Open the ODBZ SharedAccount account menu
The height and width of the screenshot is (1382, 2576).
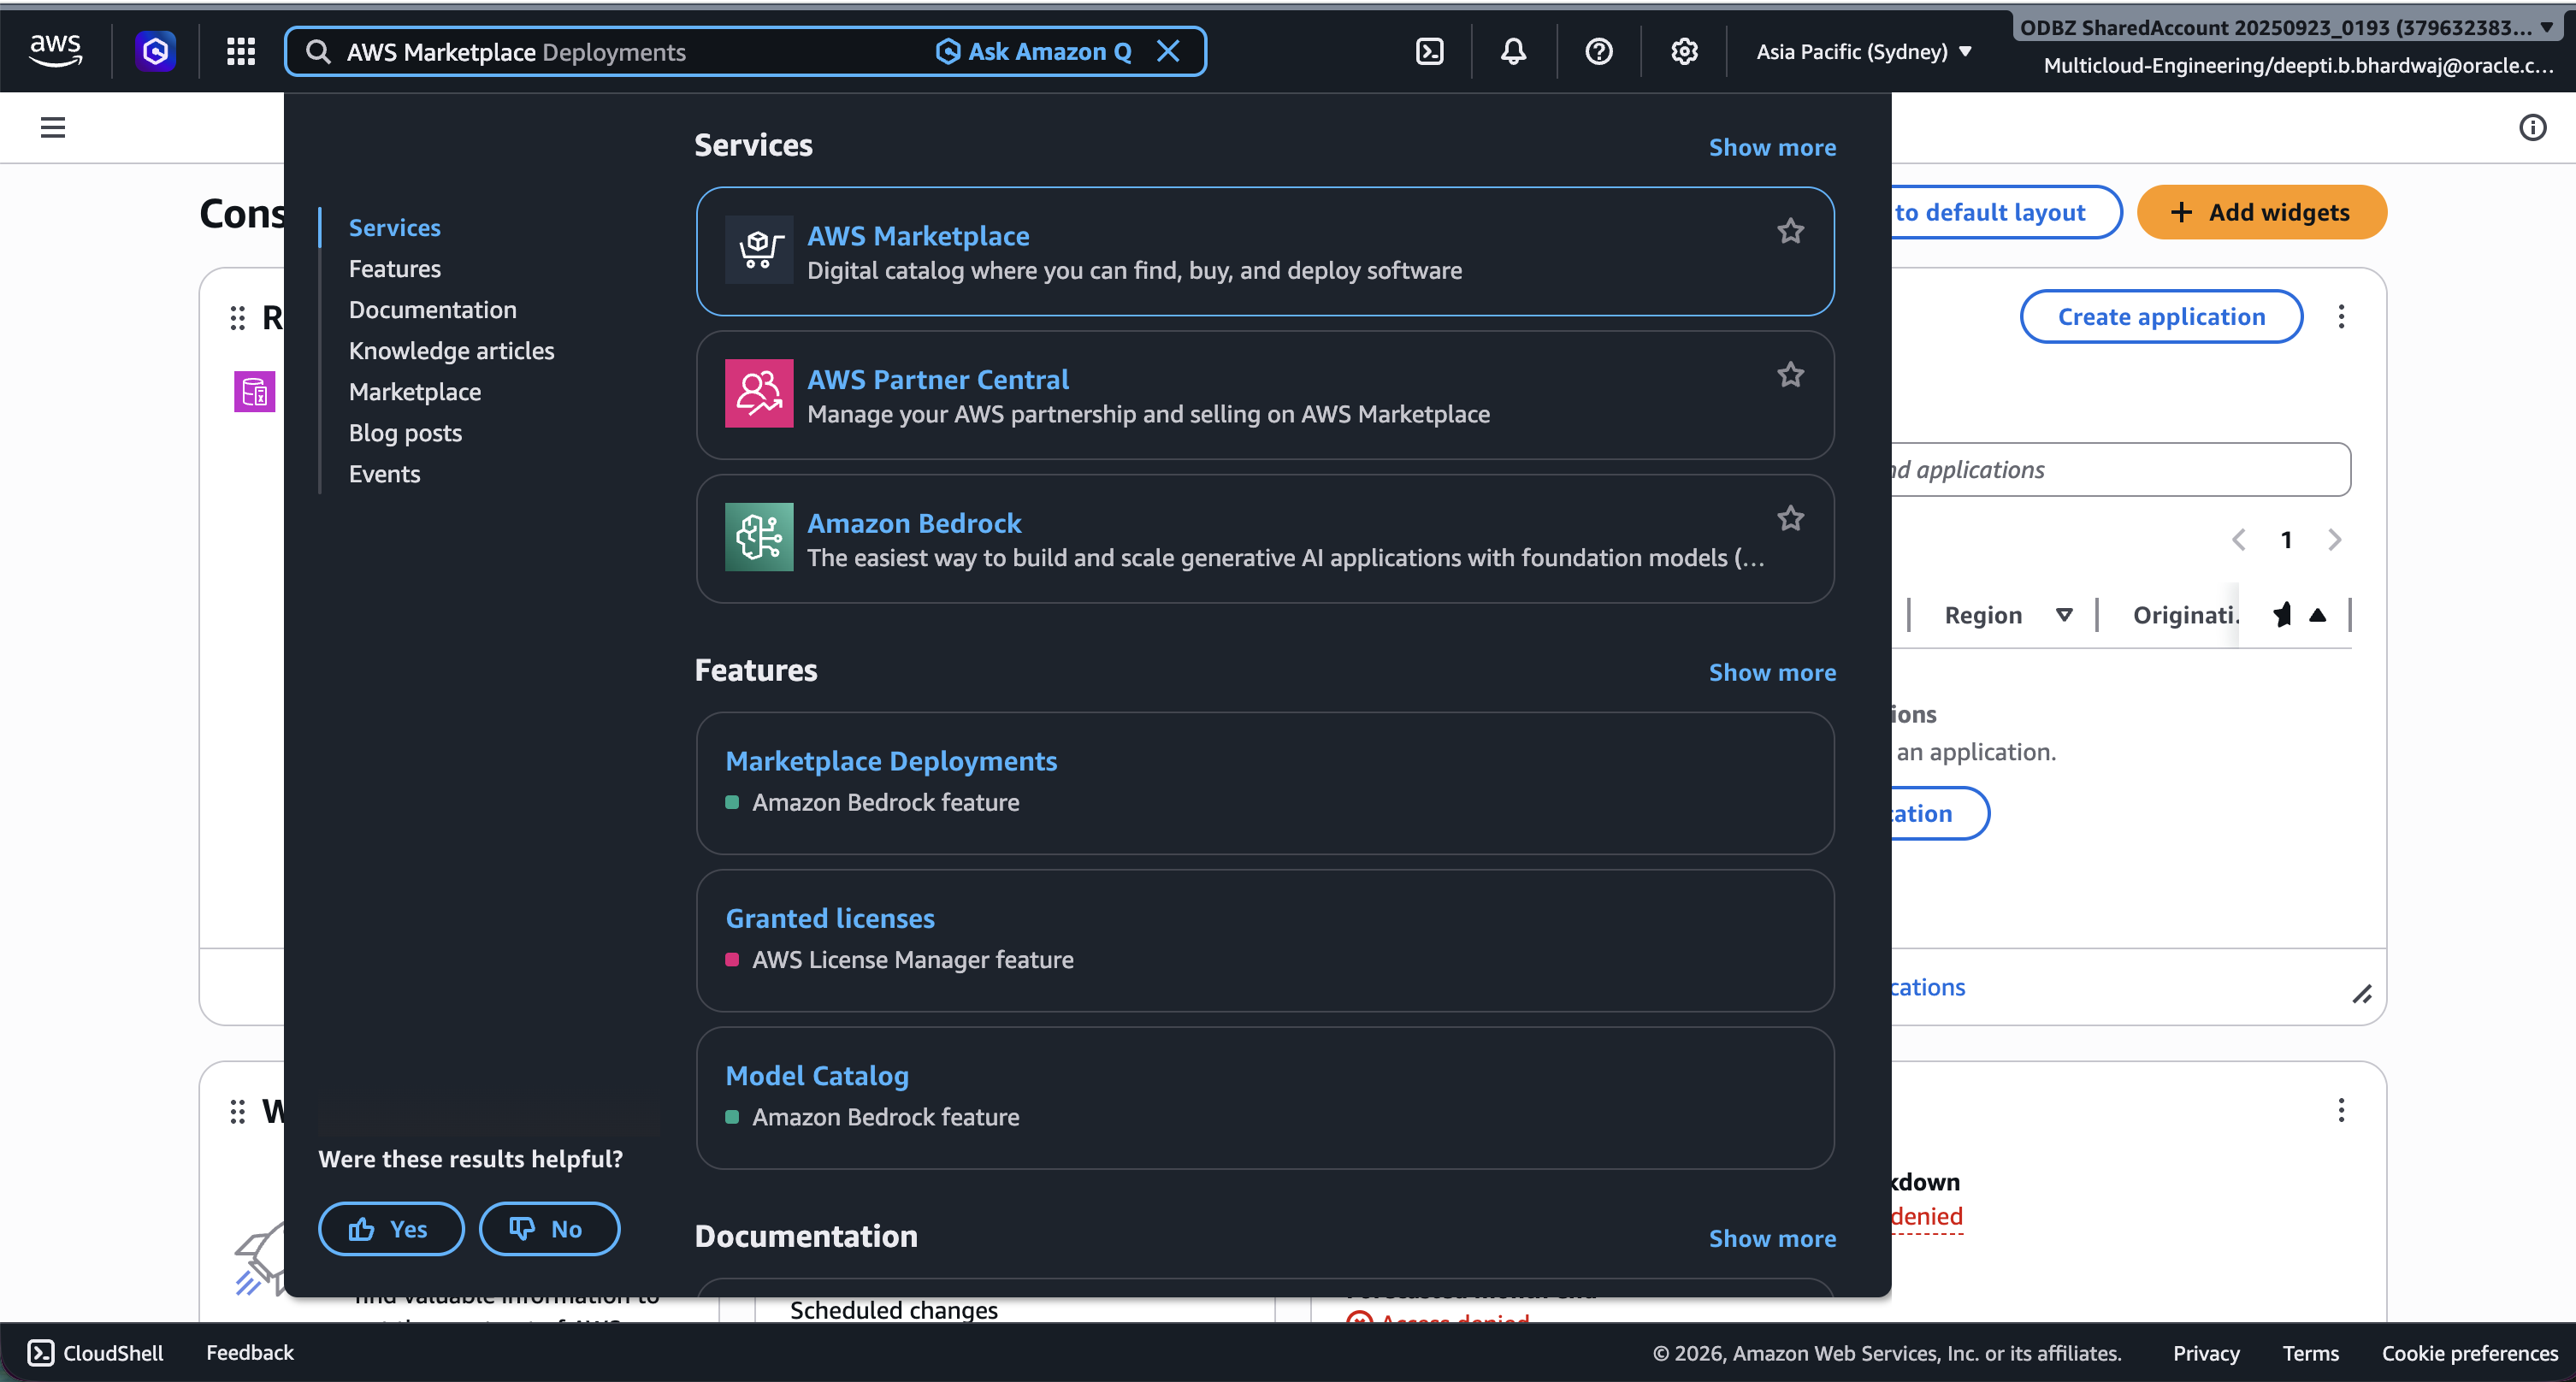point(2287,28)
